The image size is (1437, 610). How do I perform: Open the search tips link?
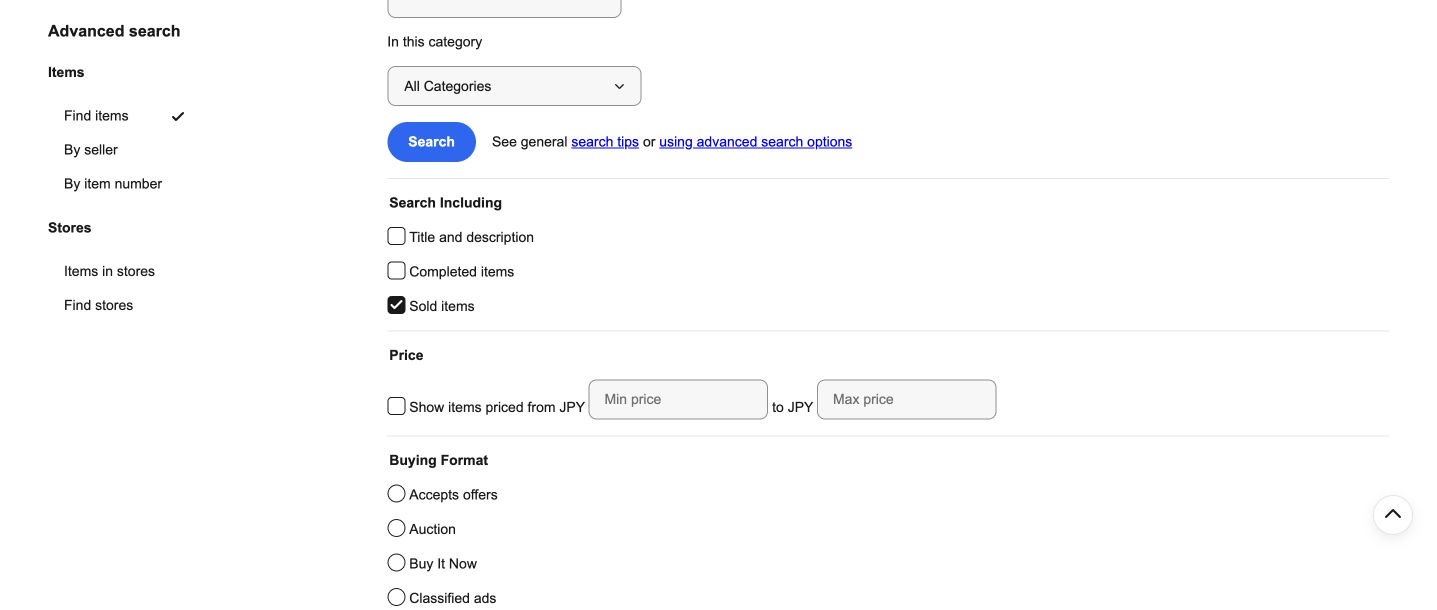click(605, 142)
